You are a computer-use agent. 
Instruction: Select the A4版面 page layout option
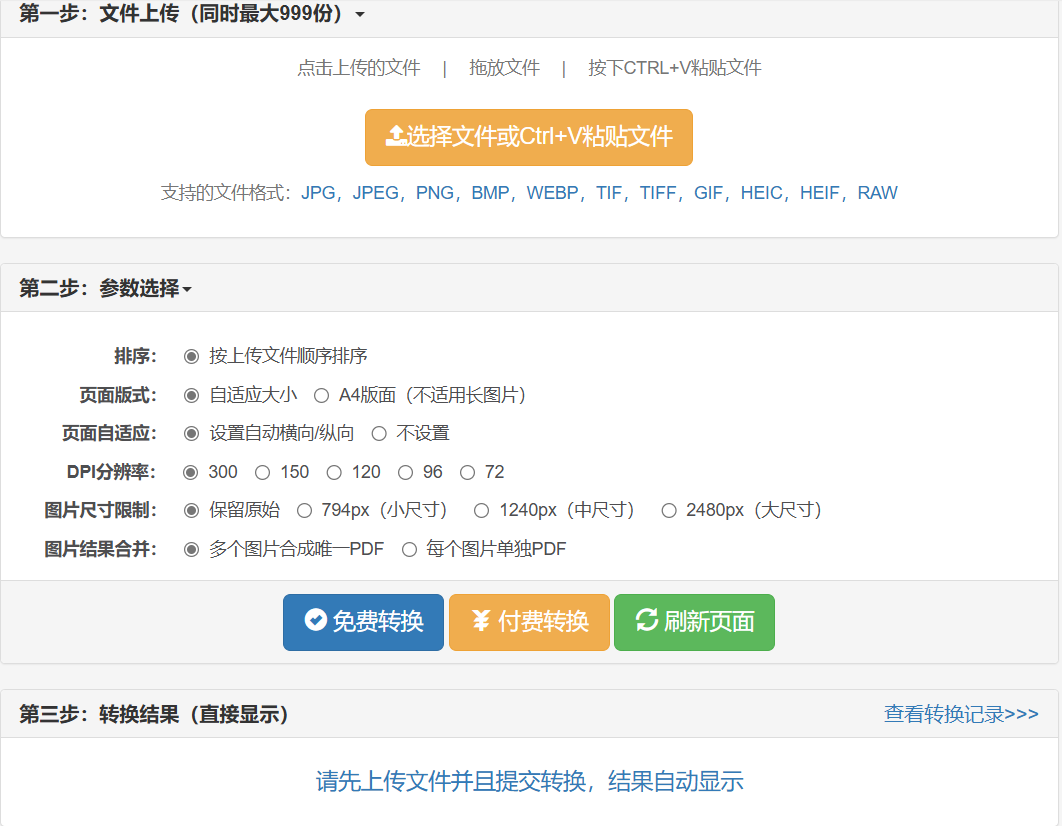(321, 395)
